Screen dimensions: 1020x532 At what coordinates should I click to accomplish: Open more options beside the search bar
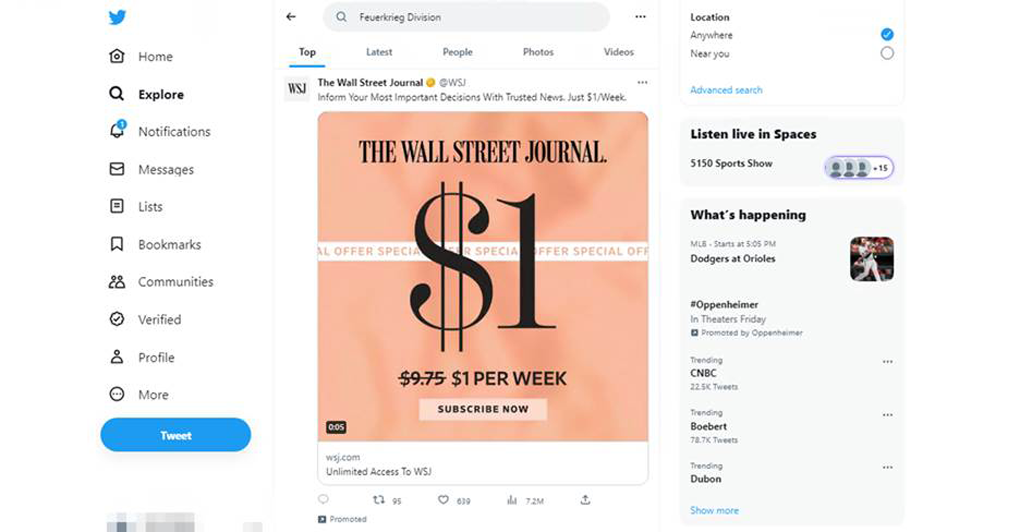click(641, 17)
